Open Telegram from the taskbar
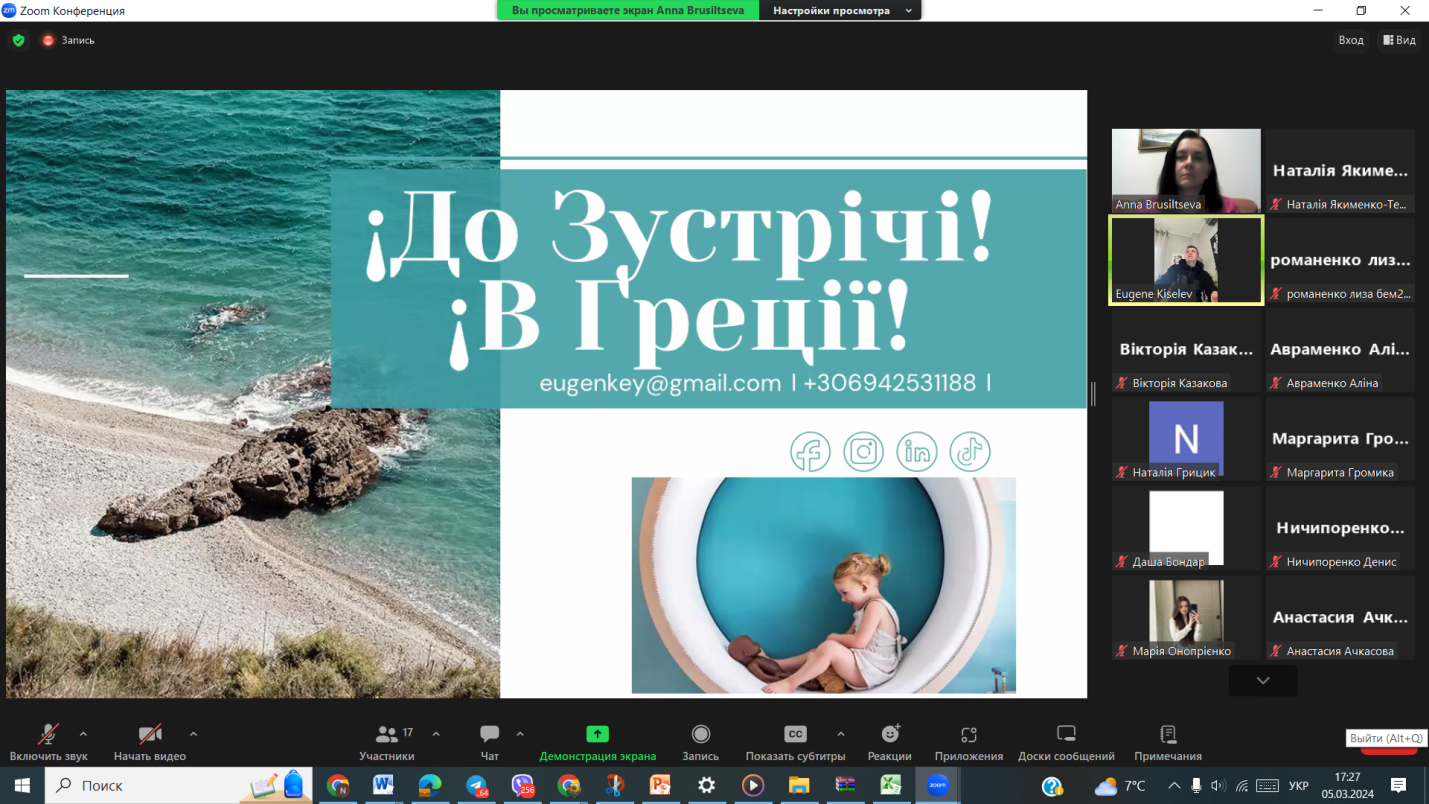This screenshot has width=1429, height=804. [x=477, y=786]
